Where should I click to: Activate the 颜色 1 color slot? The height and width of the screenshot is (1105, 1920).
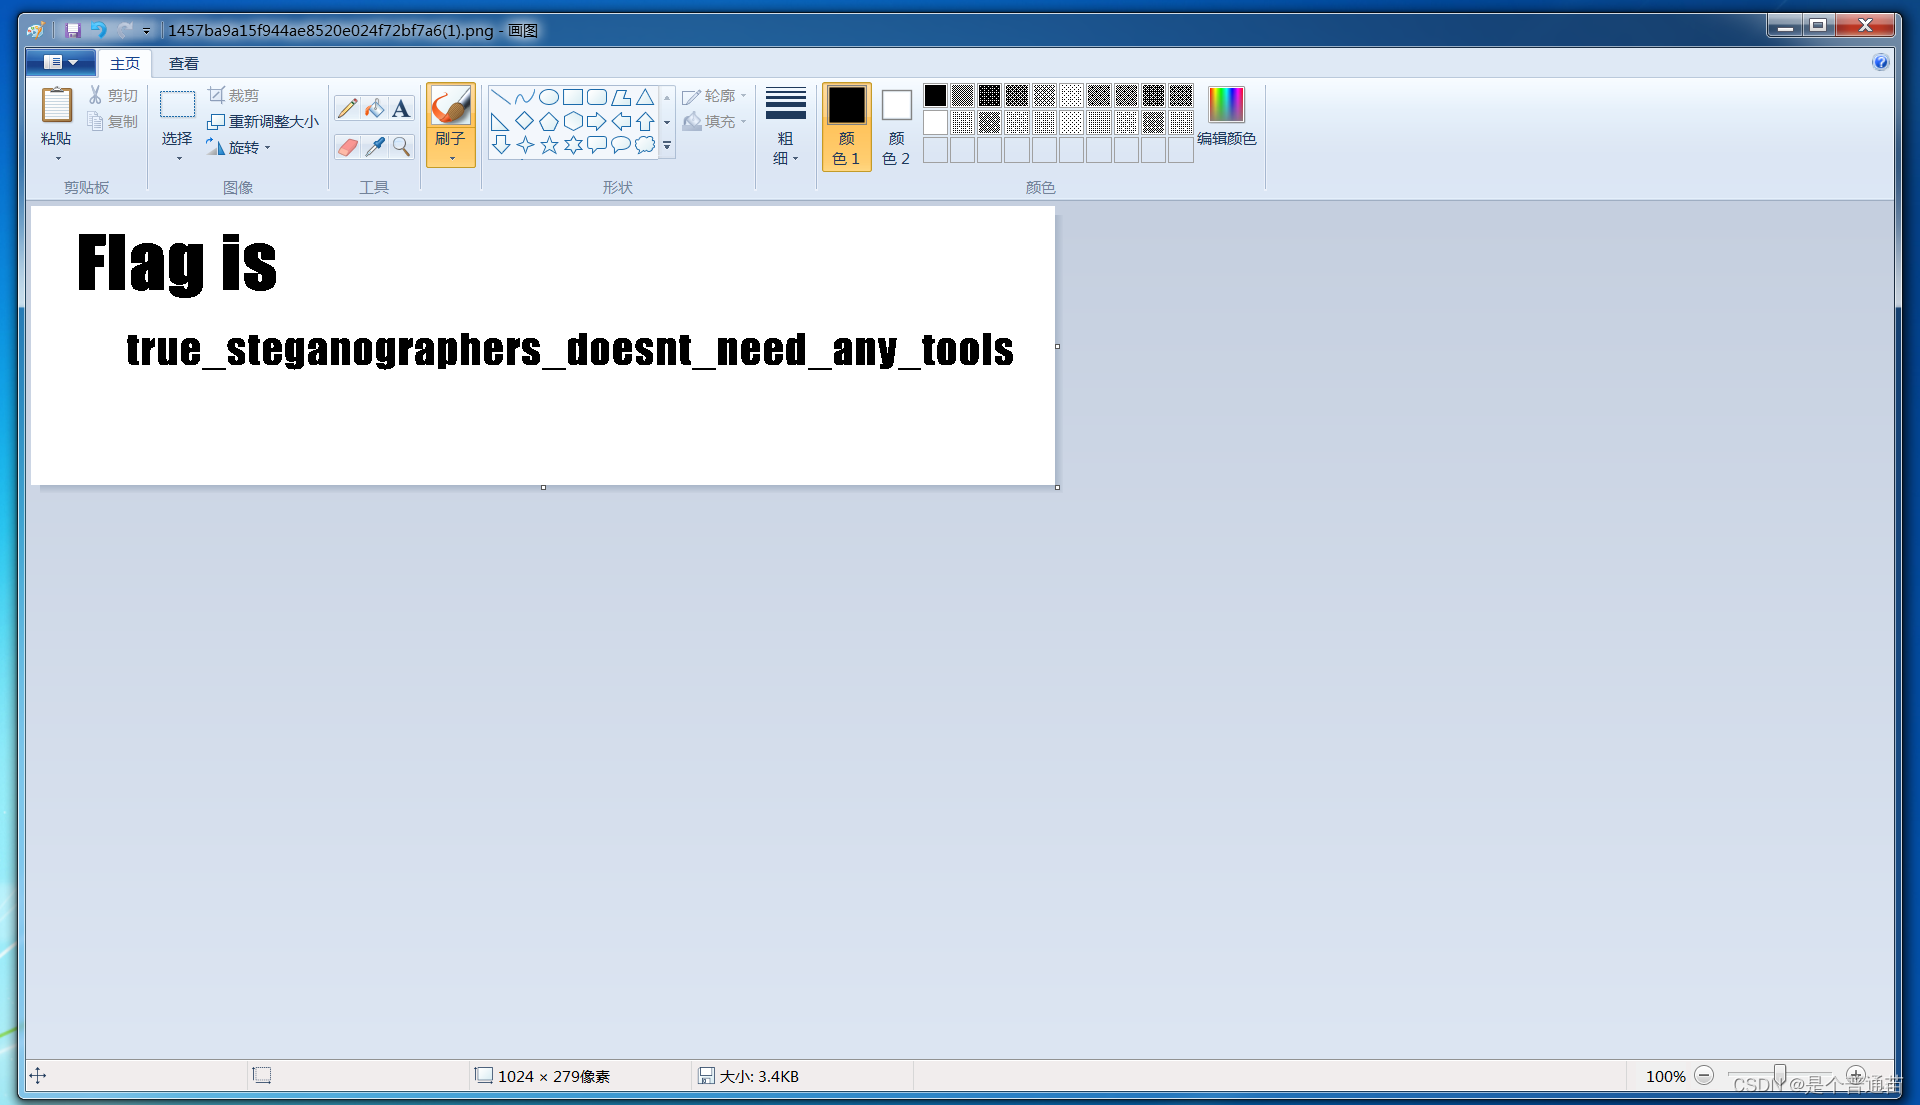(x=846, y=126)
